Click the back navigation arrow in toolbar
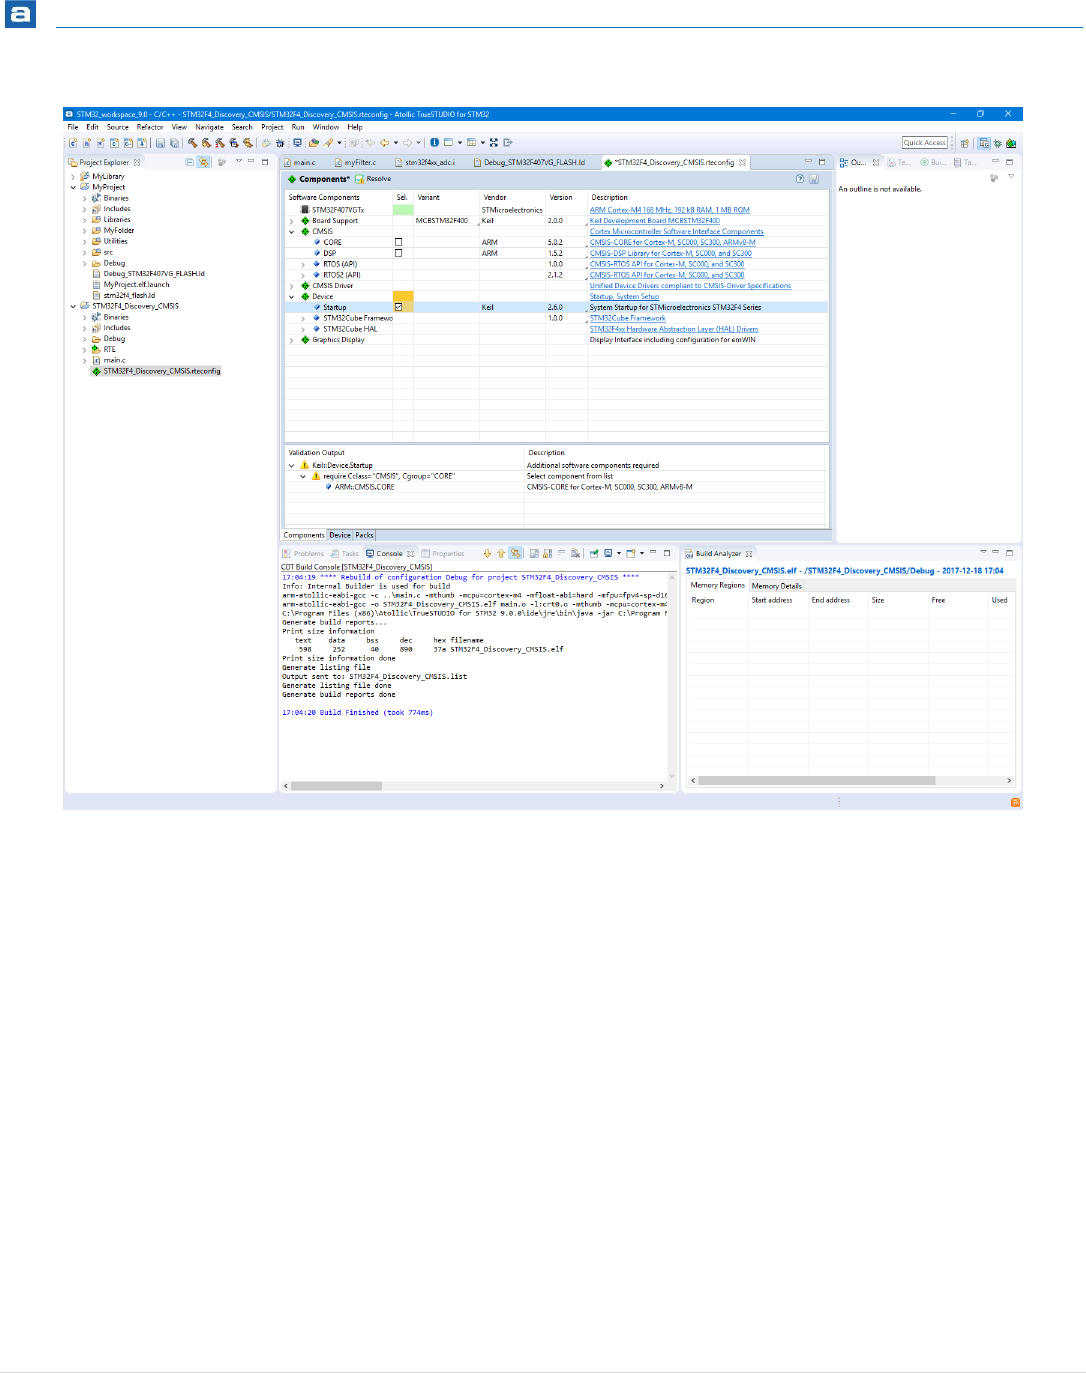Image resolution: width=1086 pixels, height=1373 pixels. point(384,143)
